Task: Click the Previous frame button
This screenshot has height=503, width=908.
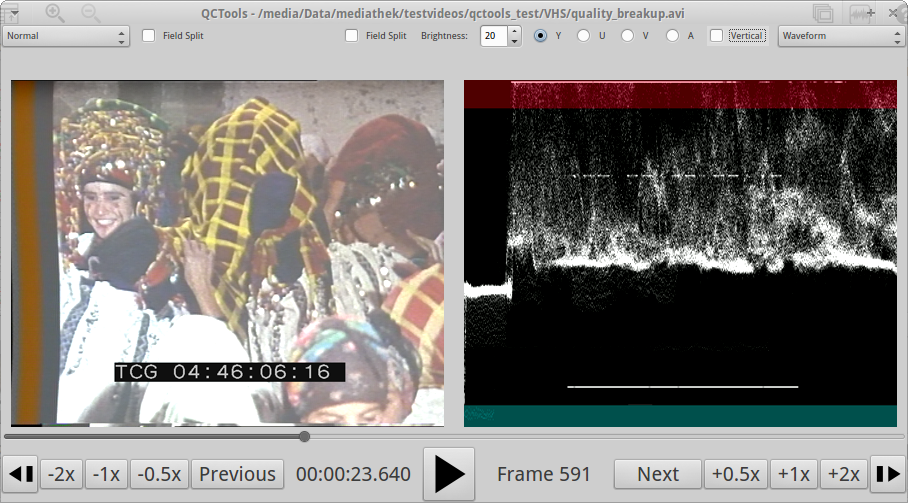Action: pyautogui.click(x=237, y=474)
